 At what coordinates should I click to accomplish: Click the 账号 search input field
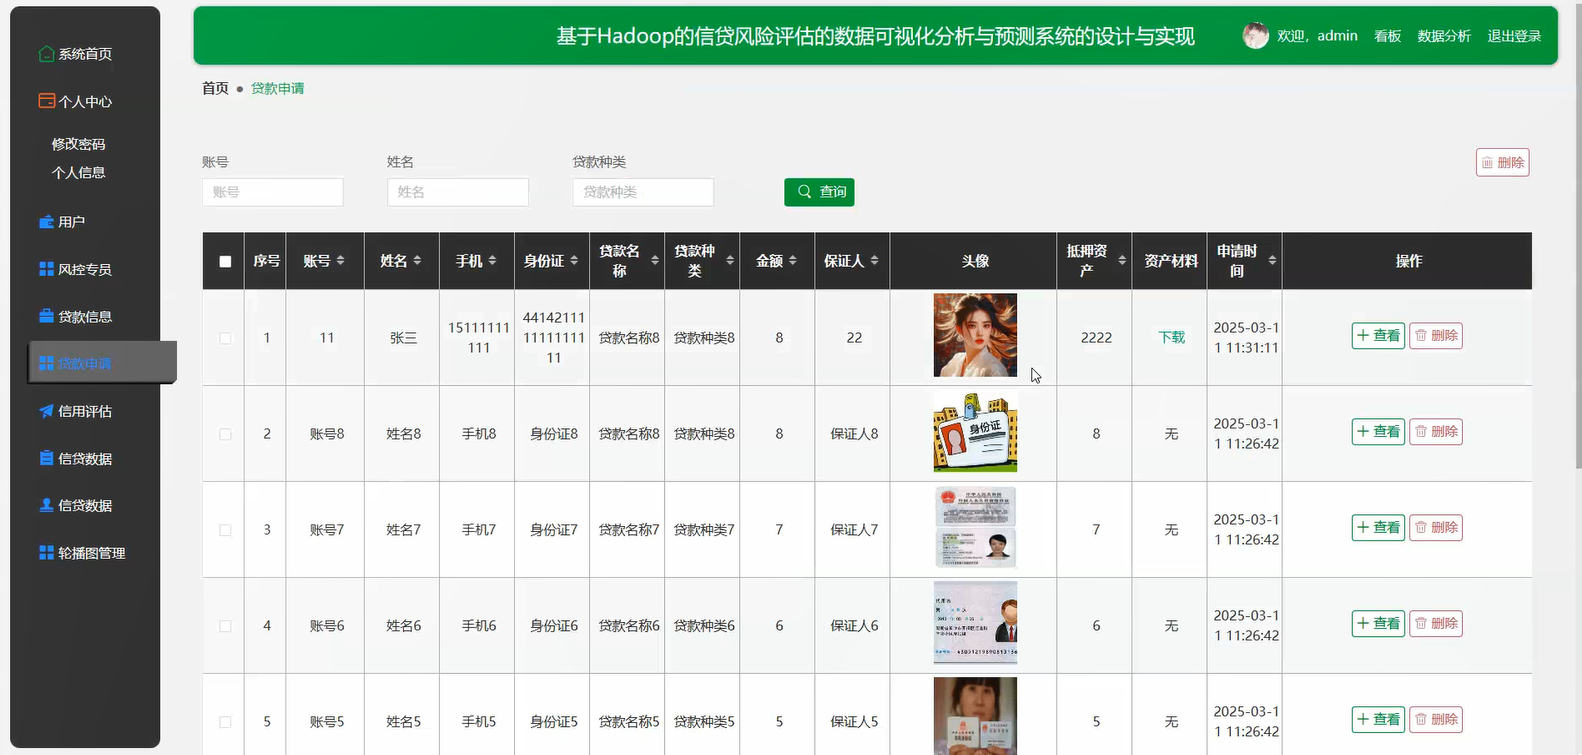(273, 192)
